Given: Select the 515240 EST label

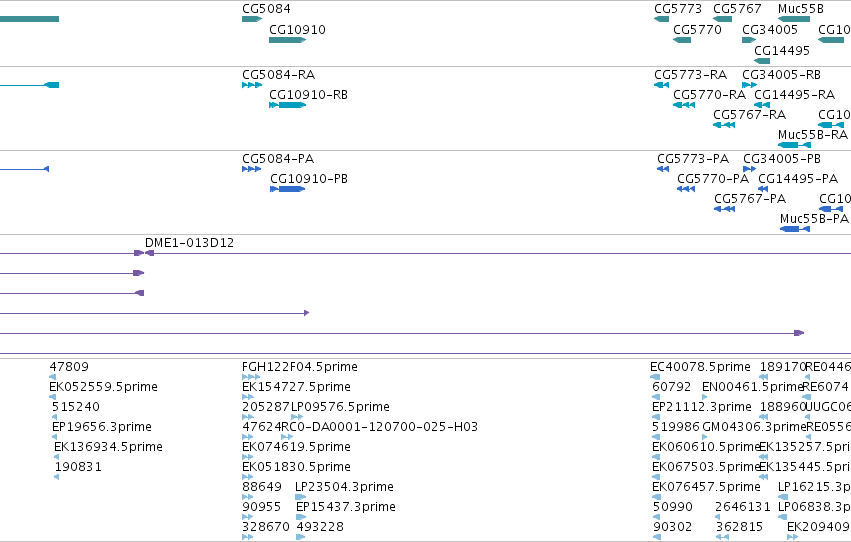Looking at the screenshot, I should pyautogui.click(x=76, y=406).
